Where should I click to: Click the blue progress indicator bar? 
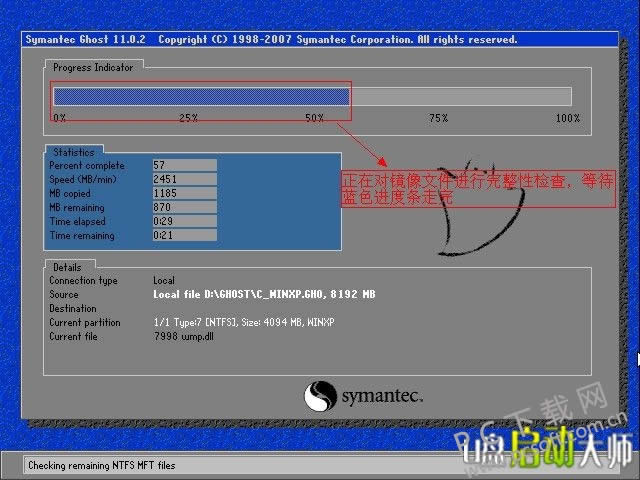coord(202,97)
